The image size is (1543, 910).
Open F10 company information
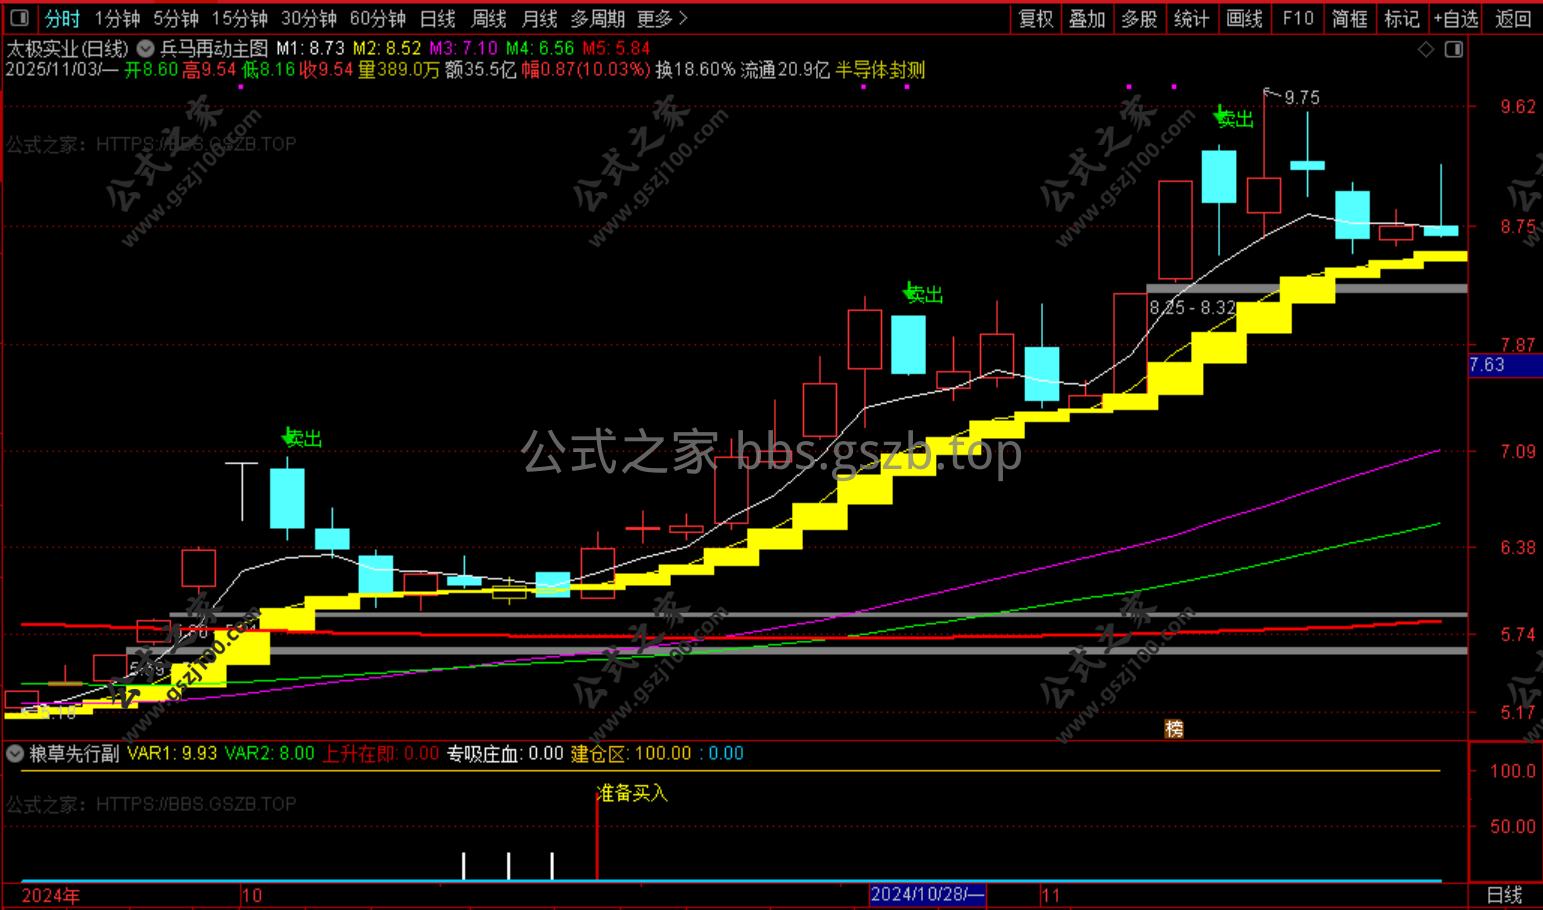click(1298, 18)
